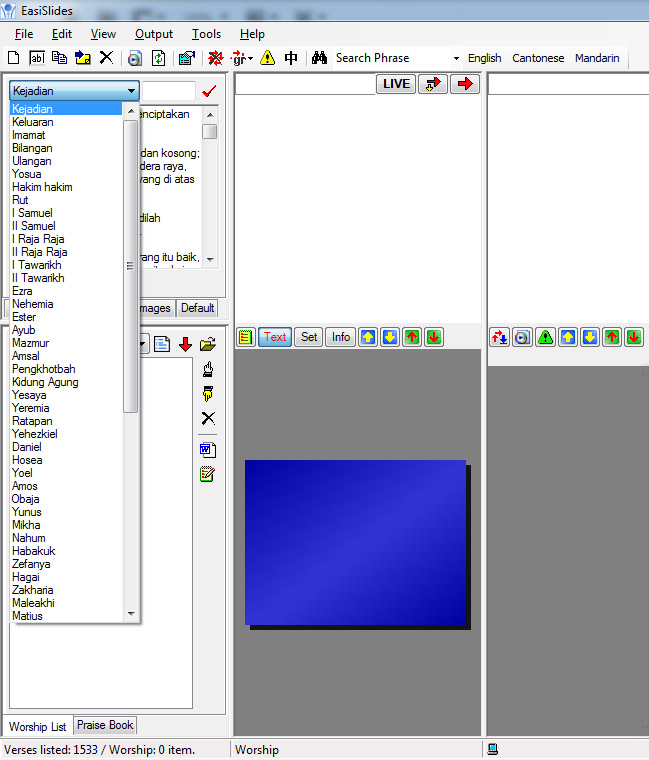The height and width of the screenshot is (760, 649).
Task: Click the open folder icon in the worship panel
Action: click(x=208, y=344)
